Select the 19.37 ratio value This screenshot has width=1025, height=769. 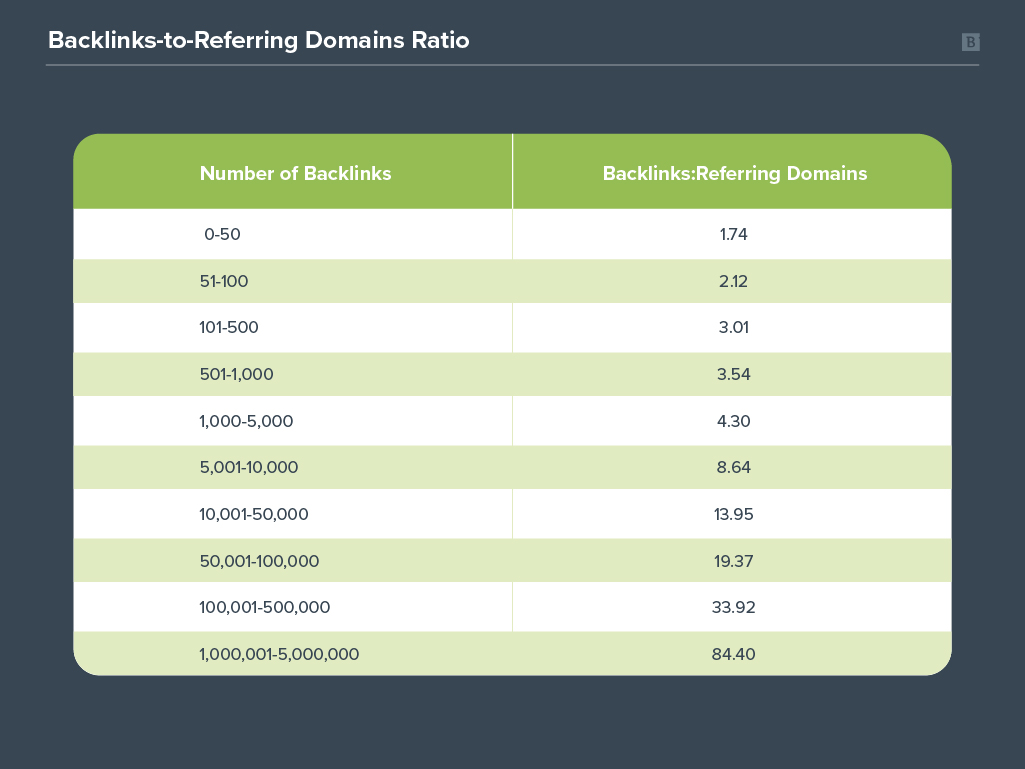click(732, 561)
